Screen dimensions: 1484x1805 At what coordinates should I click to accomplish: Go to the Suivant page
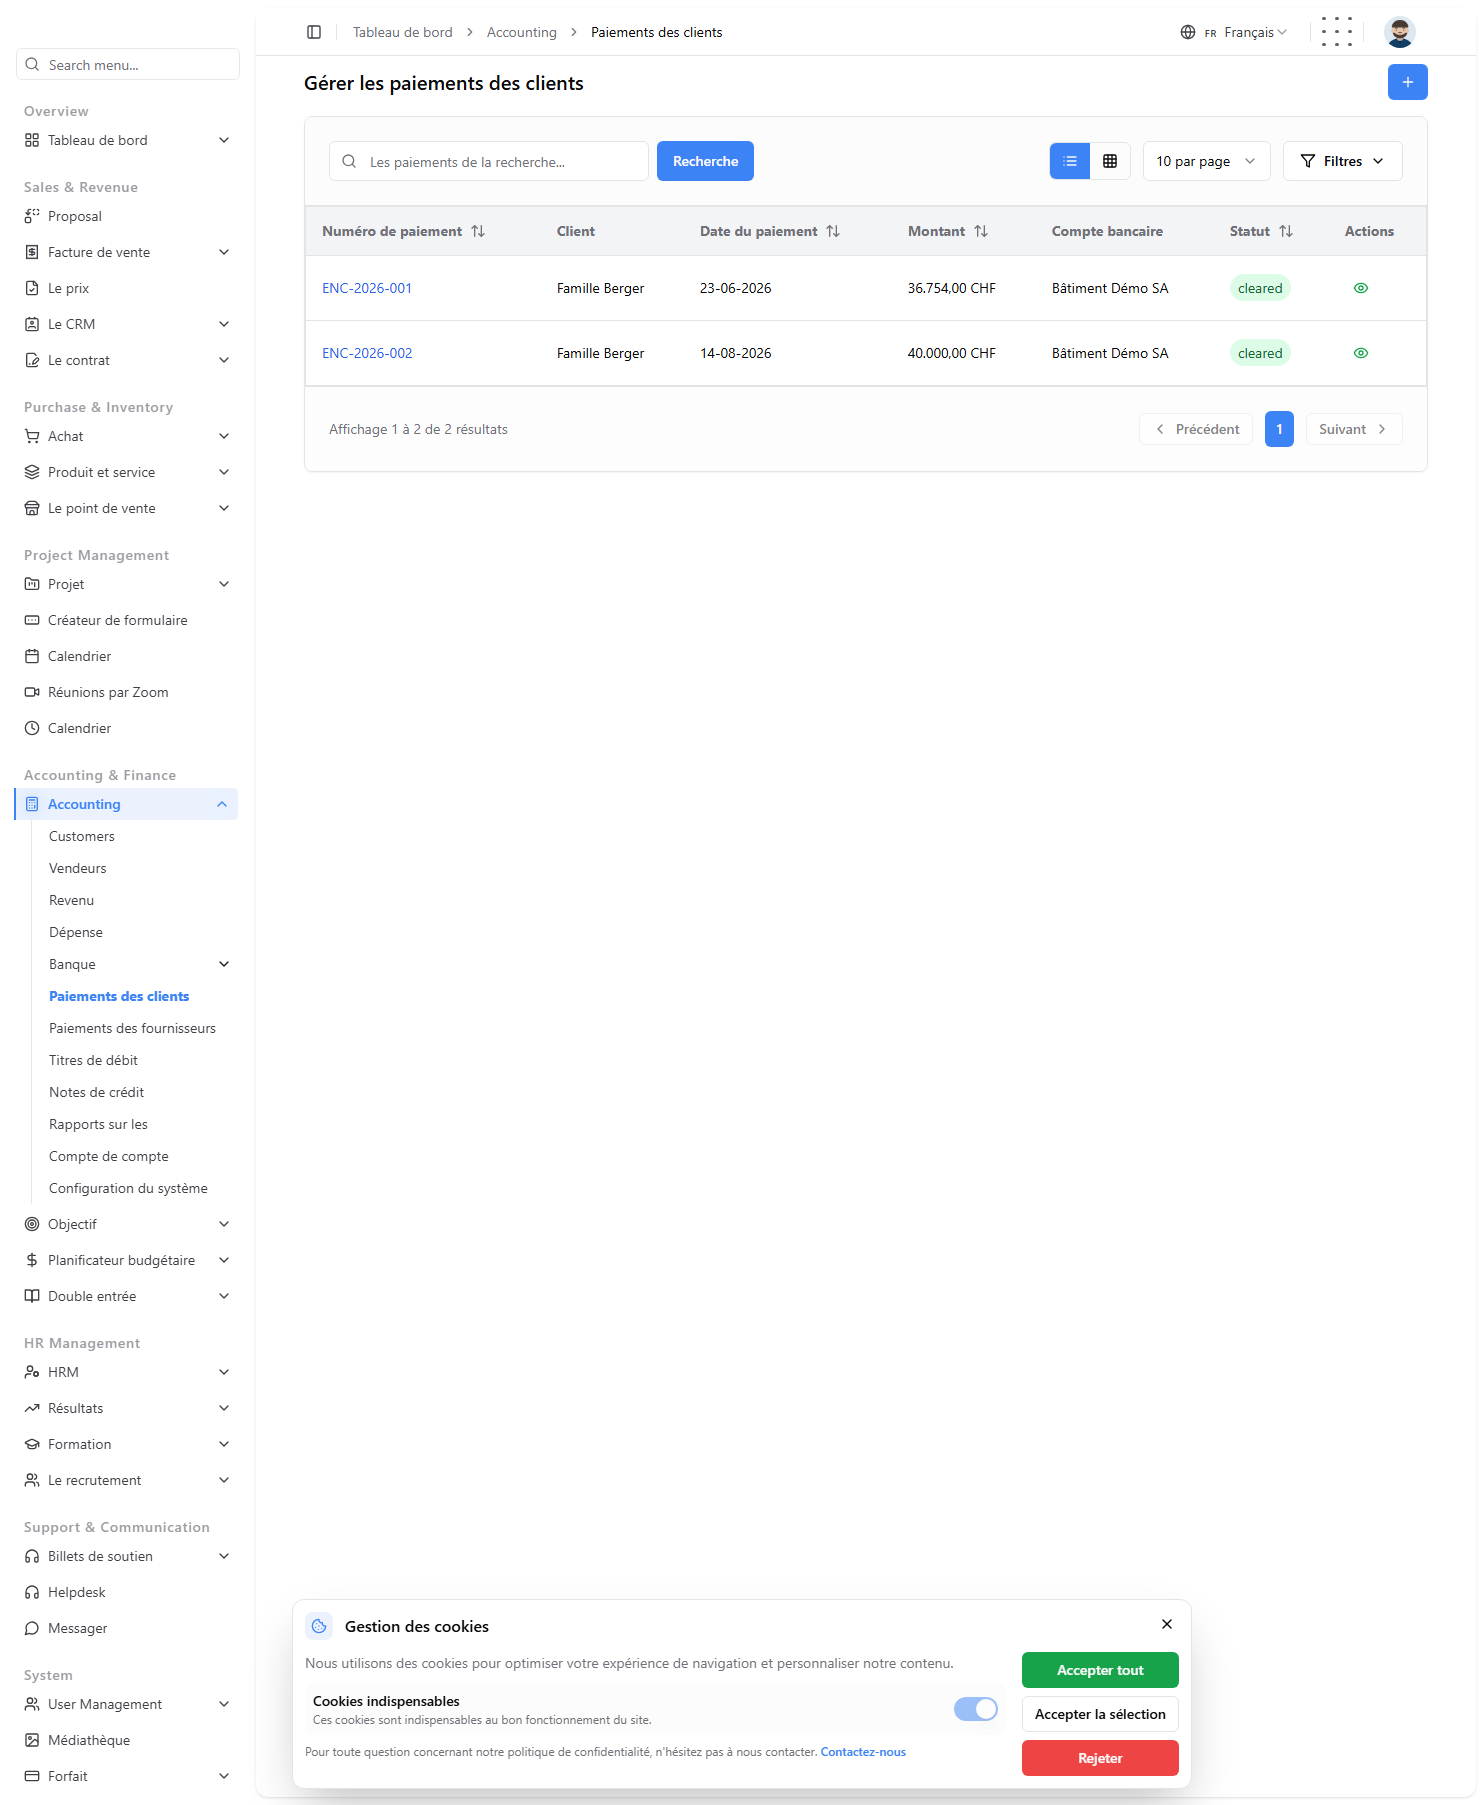(1354, 429)
